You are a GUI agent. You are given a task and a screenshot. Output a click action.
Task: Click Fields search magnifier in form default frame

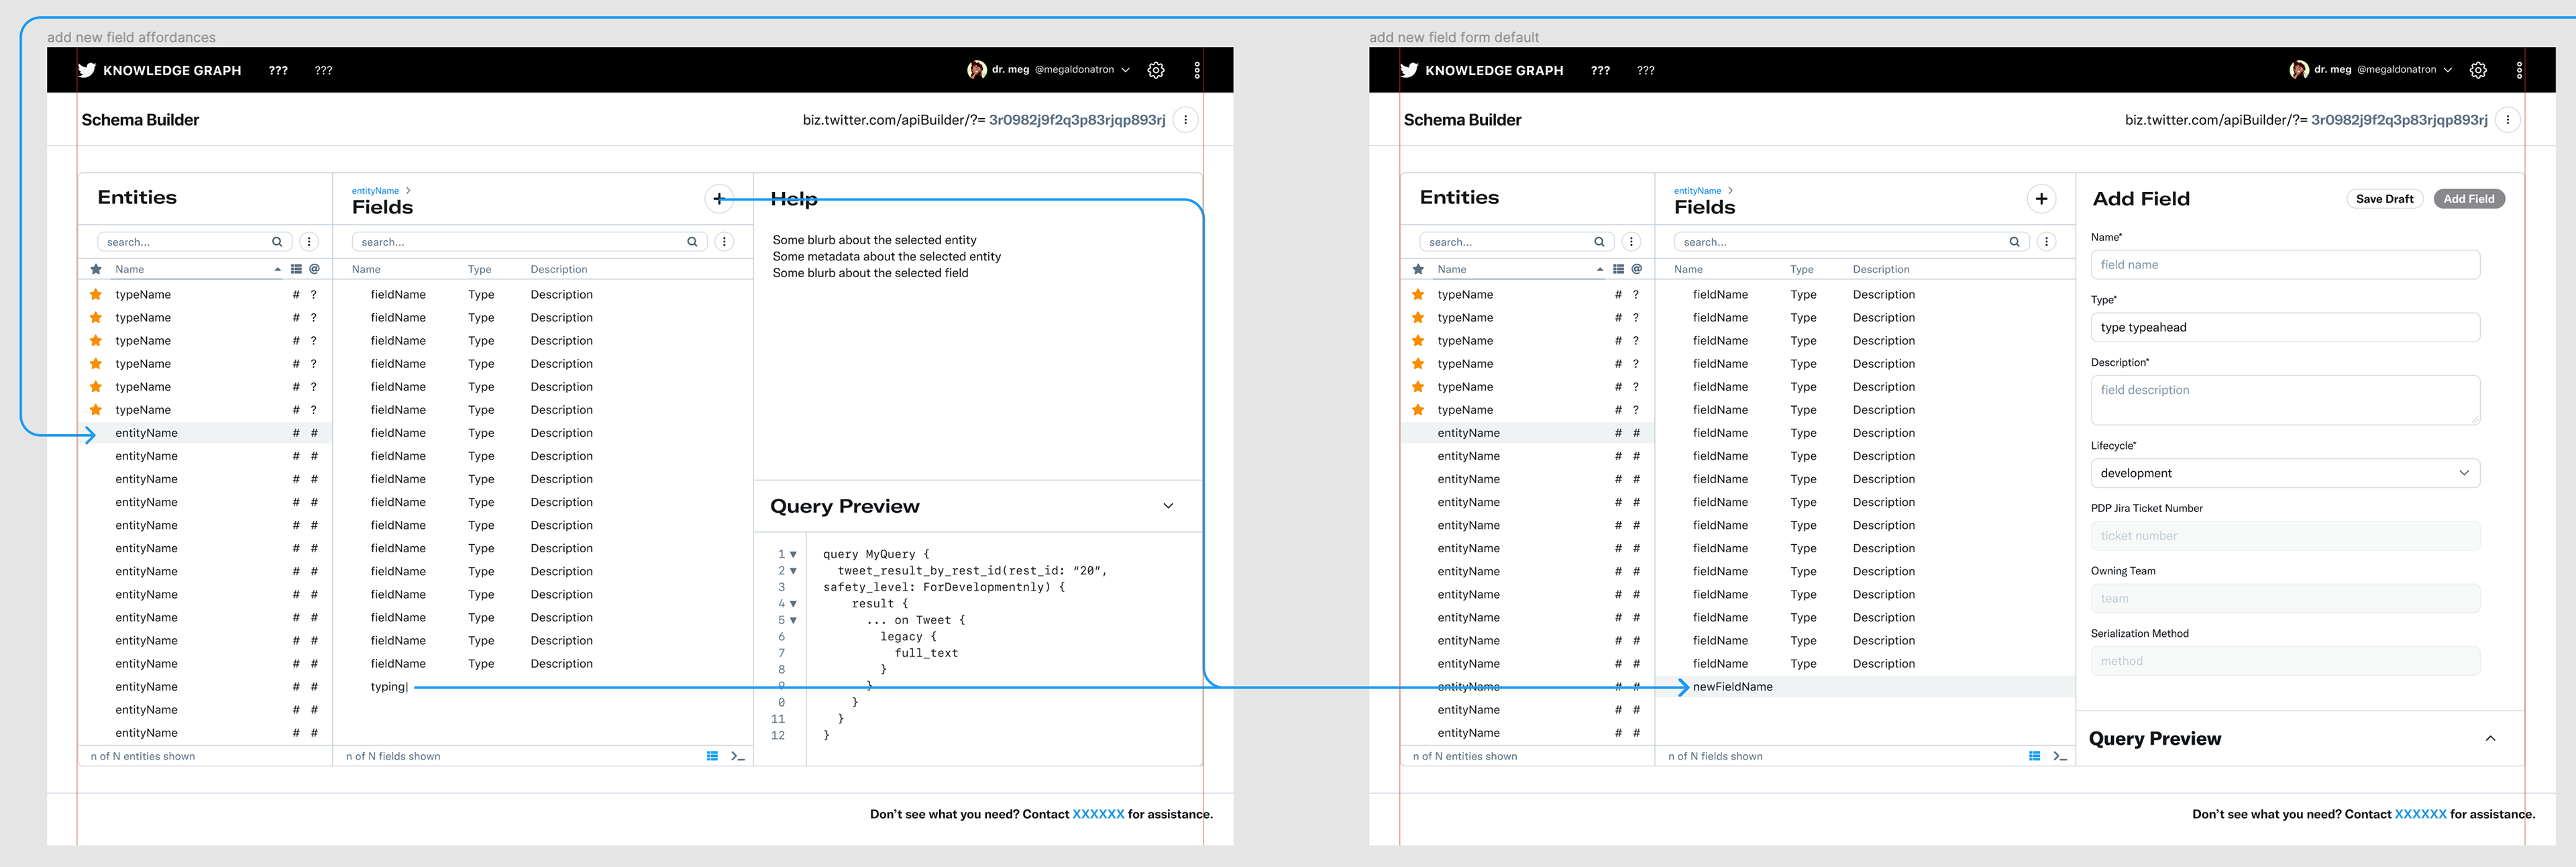coord(2014,242)
